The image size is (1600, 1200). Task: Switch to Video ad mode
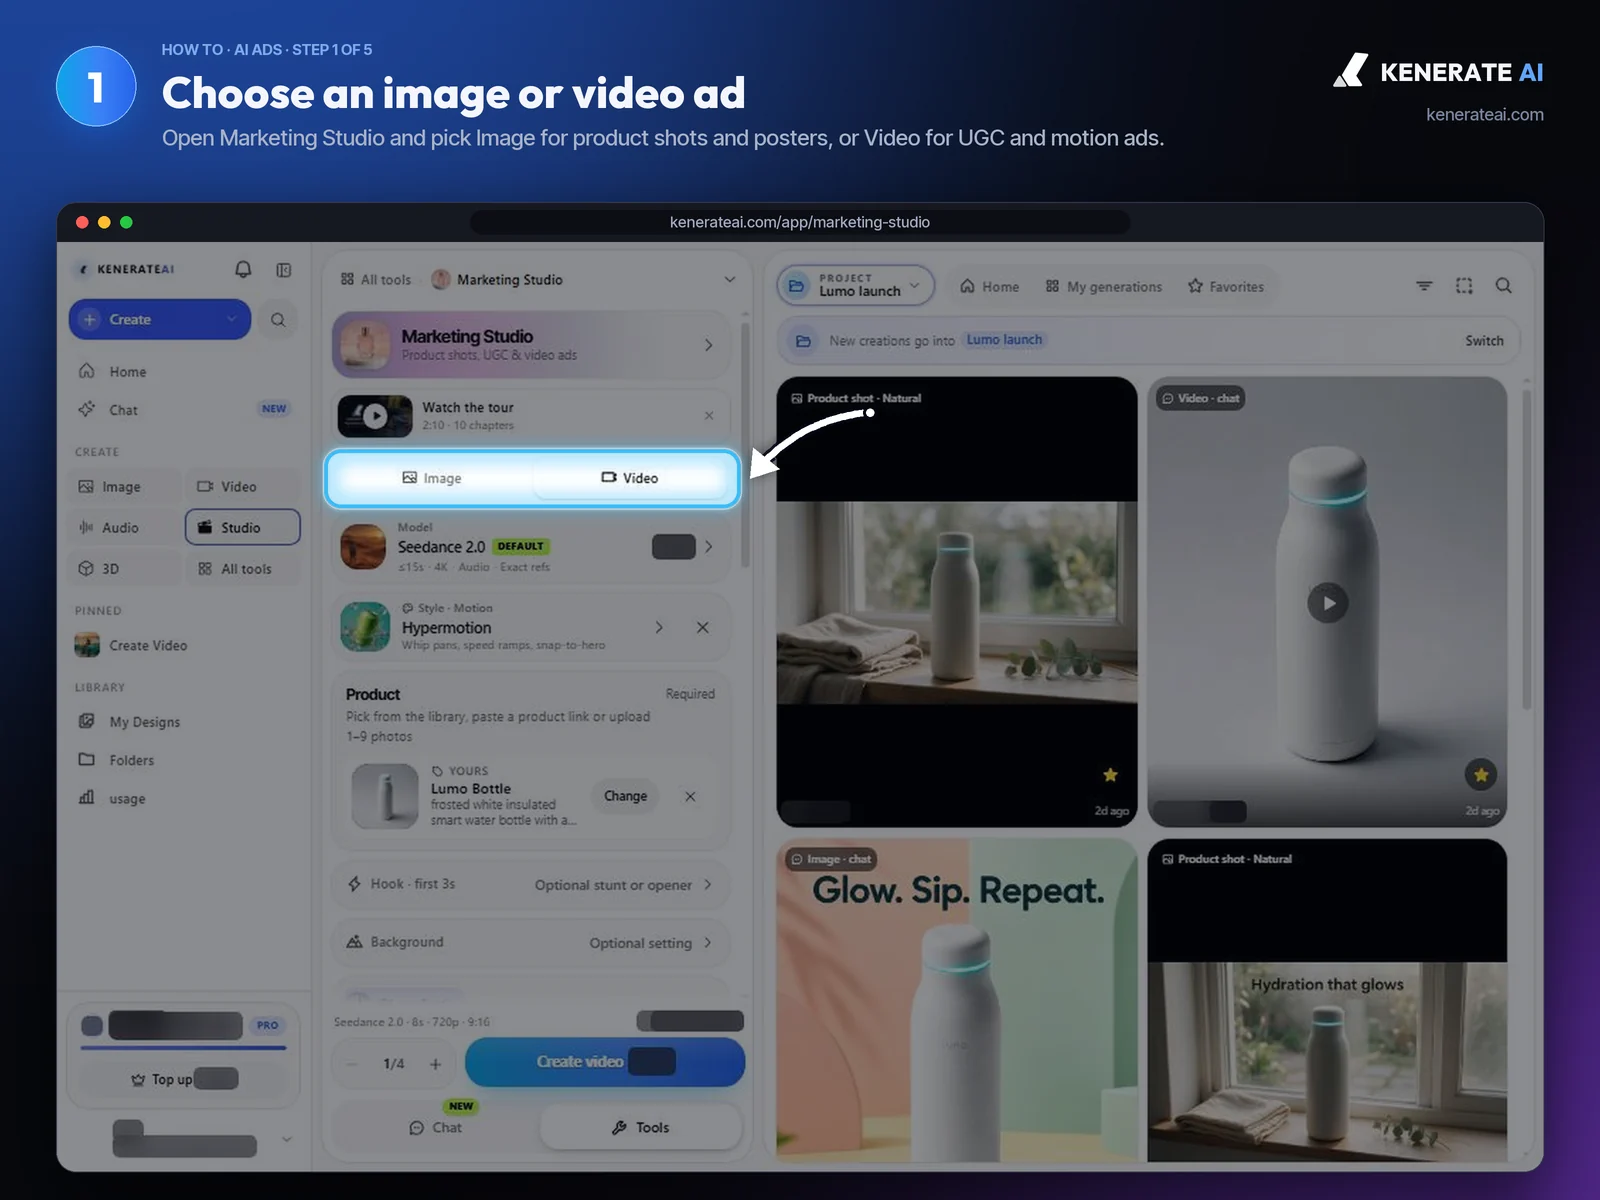tap(630, 478)
